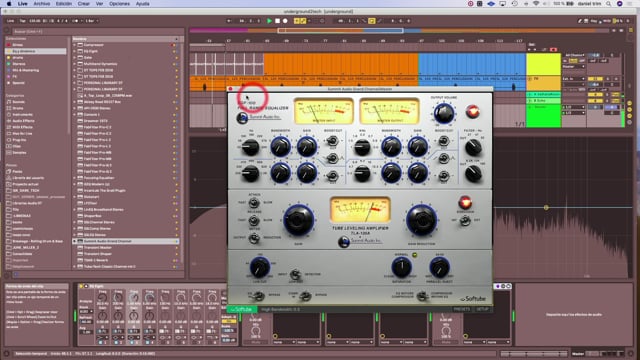Image resolution: width=640 pixels, height=360 pixels.
Task: Expand the Multiband Dynamics browser item
Action: click(75, 64)
